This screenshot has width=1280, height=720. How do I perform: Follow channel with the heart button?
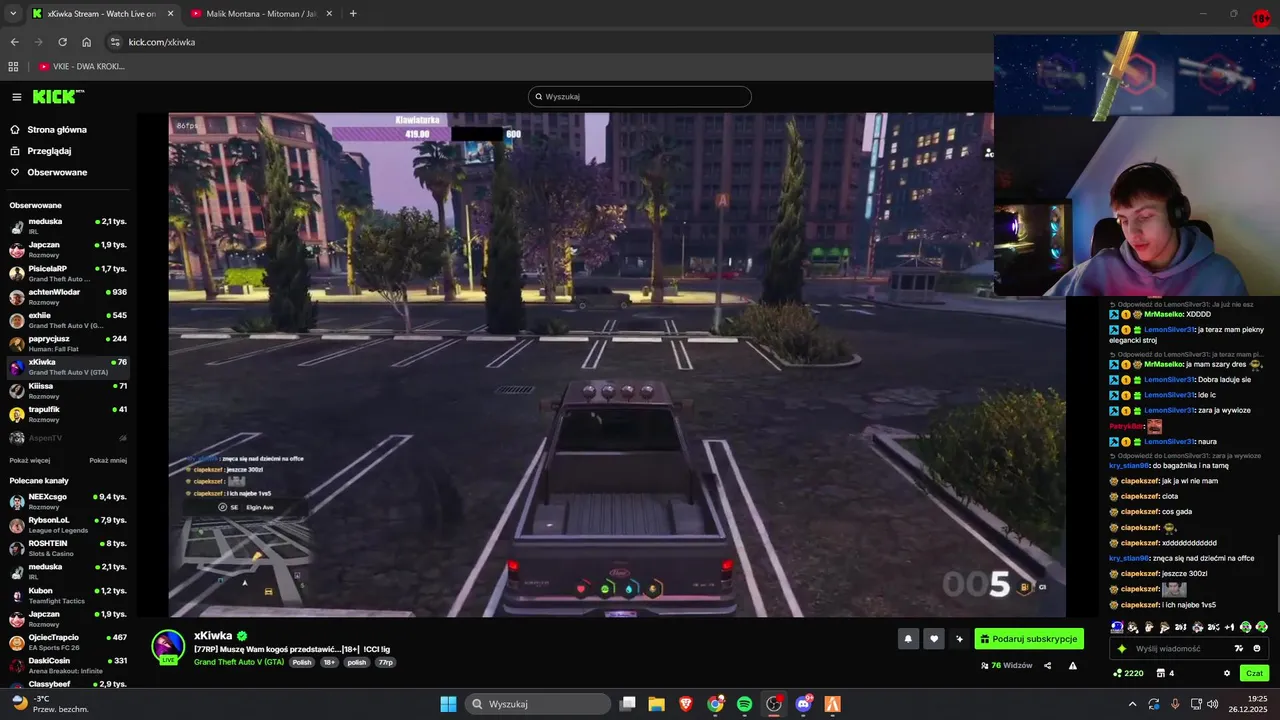point(934,639)
